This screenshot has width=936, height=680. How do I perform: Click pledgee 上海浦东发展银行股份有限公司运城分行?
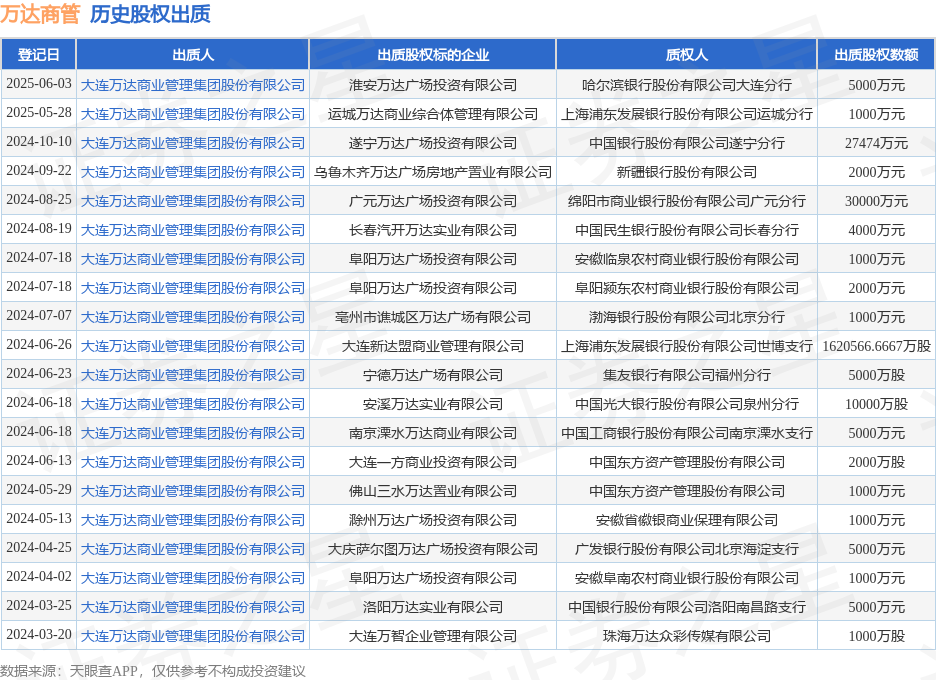(686, 114)
